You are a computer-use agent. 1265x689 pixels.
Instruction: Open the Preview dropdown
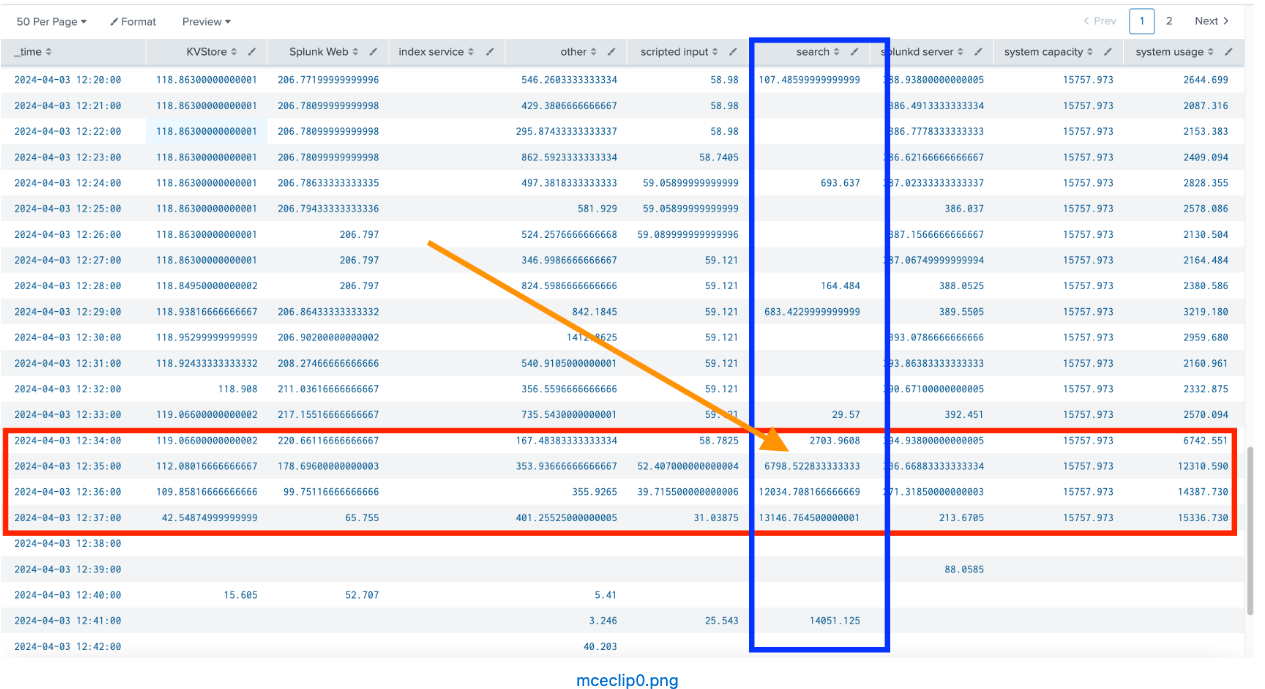(205, 21)
